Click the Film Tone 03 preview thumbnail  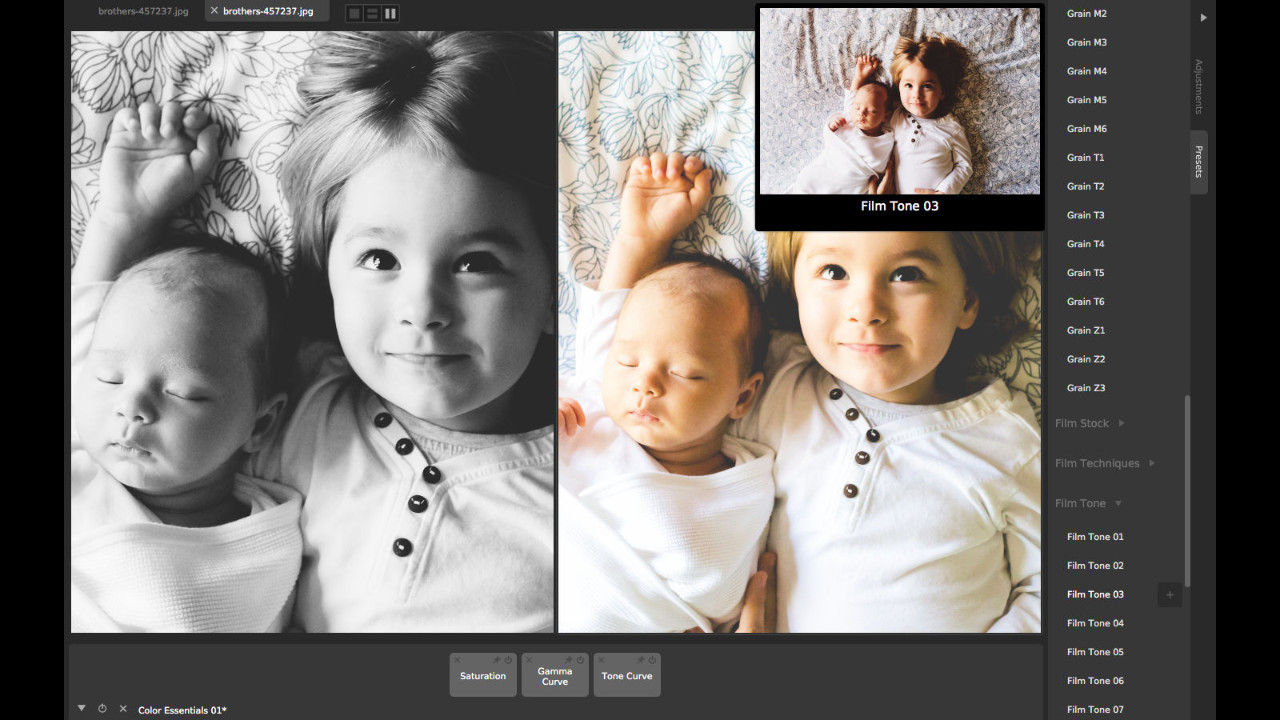899,101
